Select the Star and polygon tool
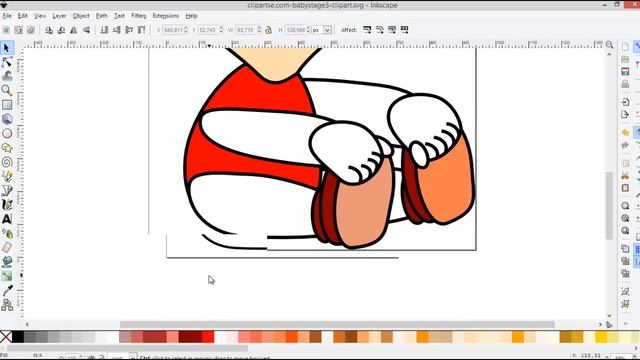This screenshot has height=360, width=640. tap(7, 148)
